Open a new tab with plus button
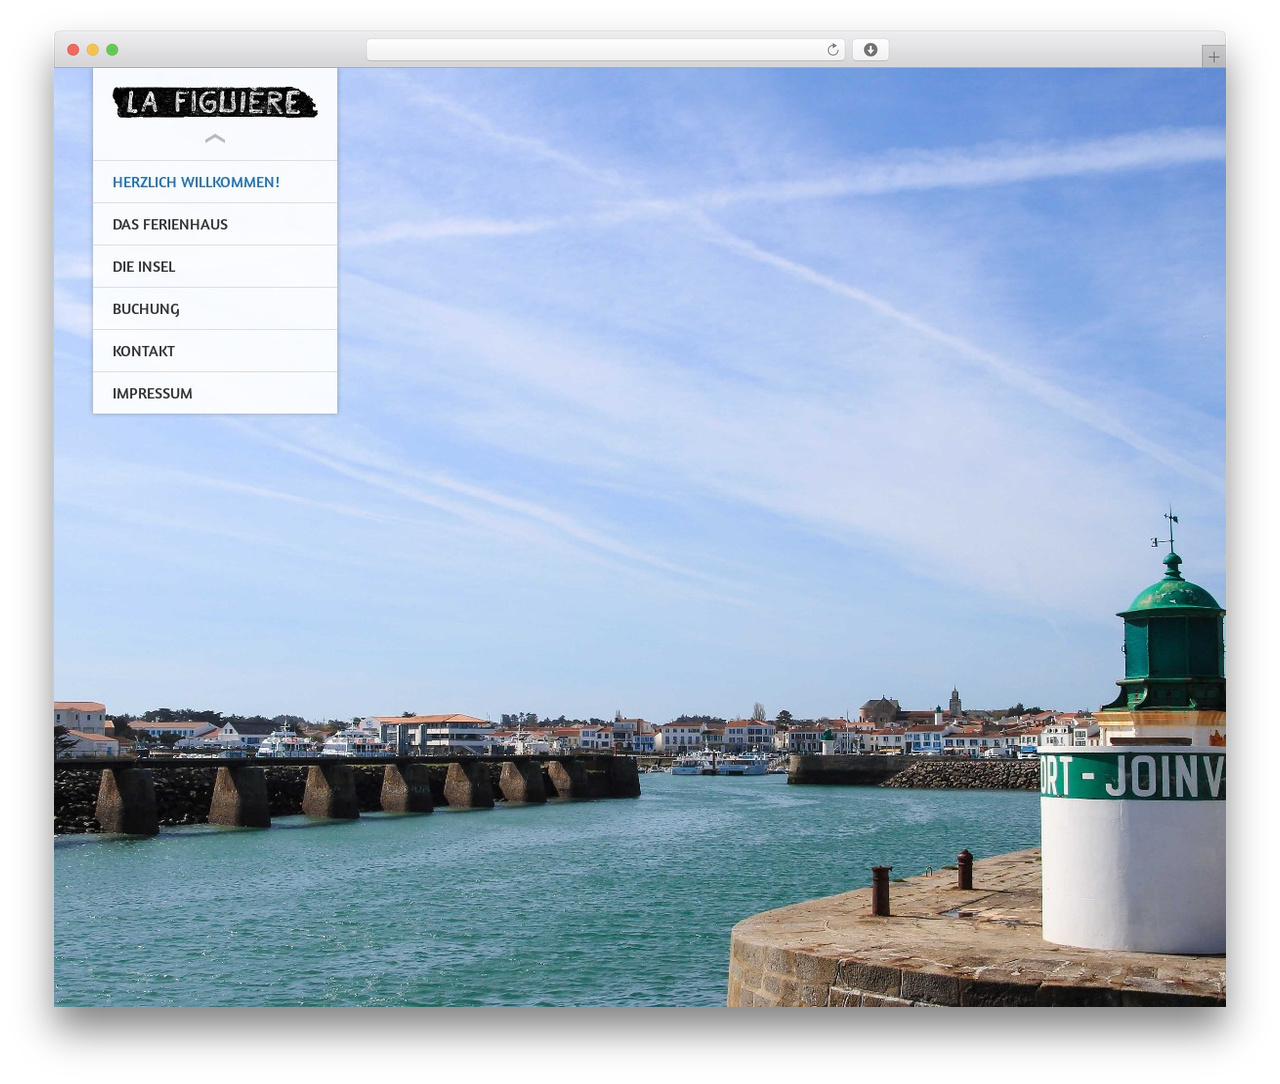The image size is (1280, 1084). click(x=1213, y=57)
